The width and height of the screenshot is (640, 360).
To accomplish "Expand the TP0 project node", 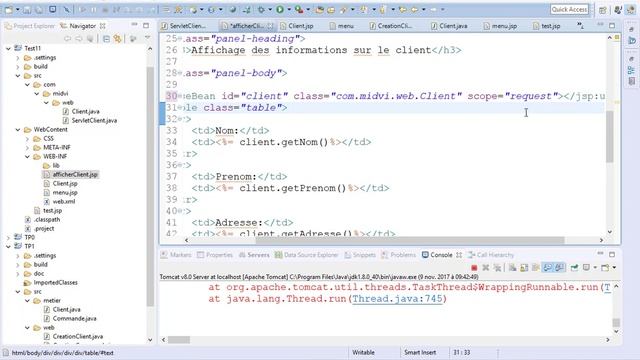I will point(8,237).
